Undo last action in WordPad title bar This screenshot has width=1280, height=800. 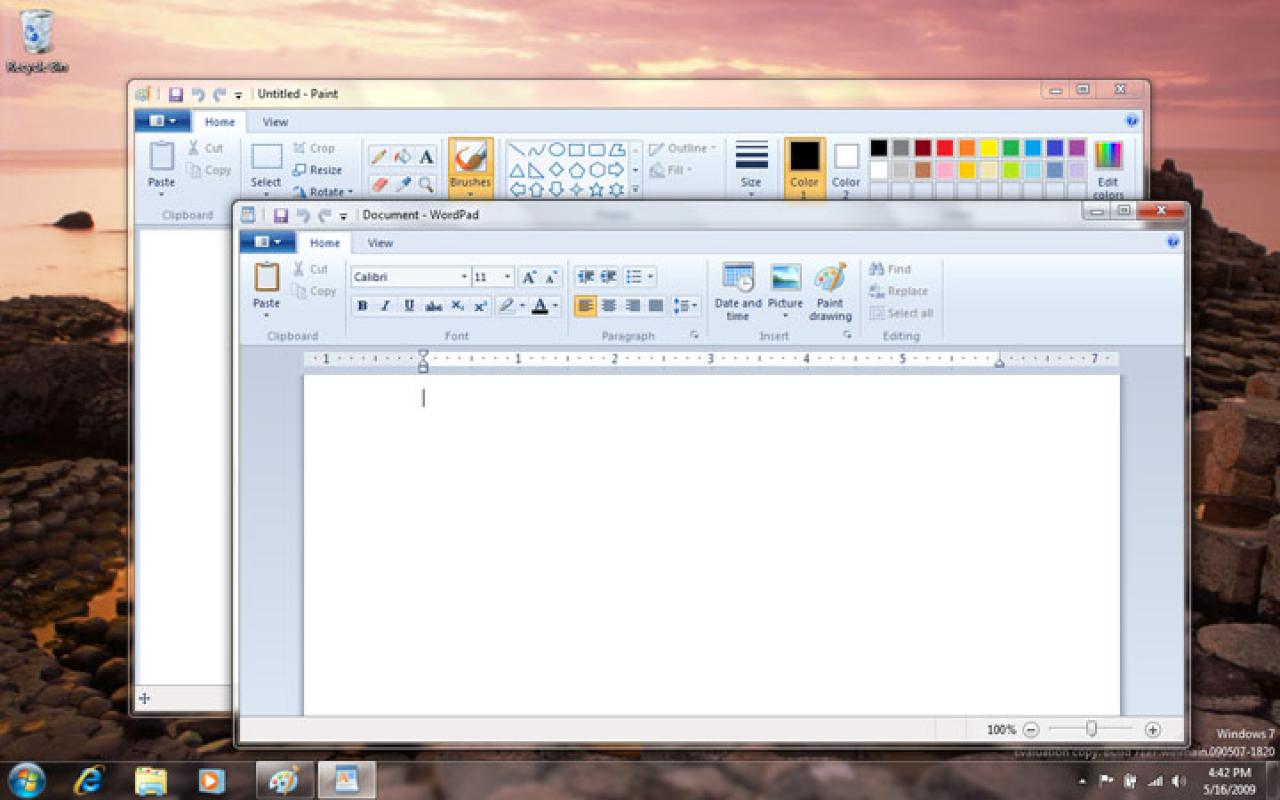pos(303,215)
